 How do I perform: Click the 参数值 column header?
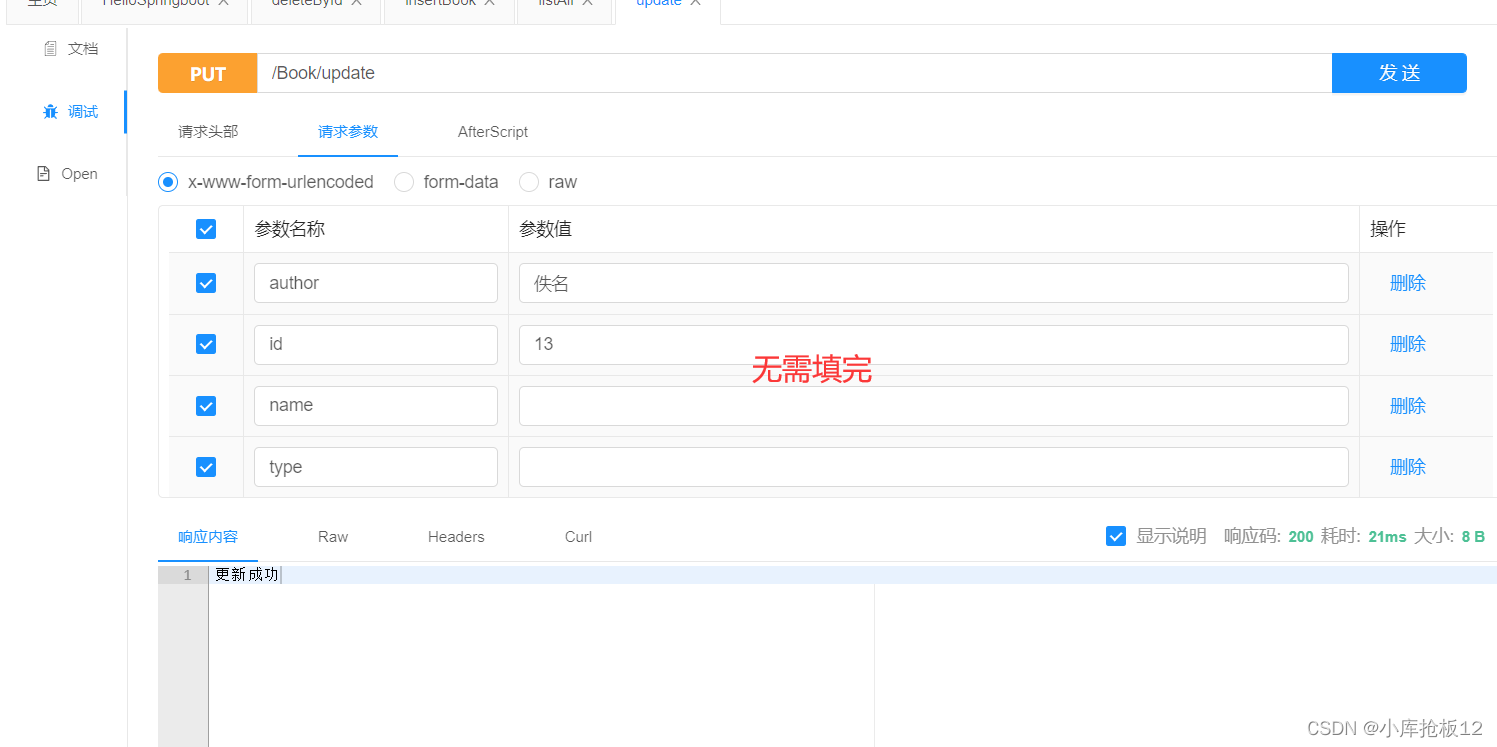[x=546, y=229]
